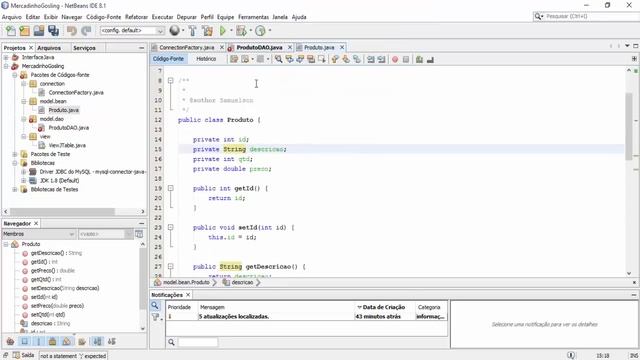The height and width of the screenshot is (360, 640).
Task: Open the Refatorar menu
Action: [136, 17]
